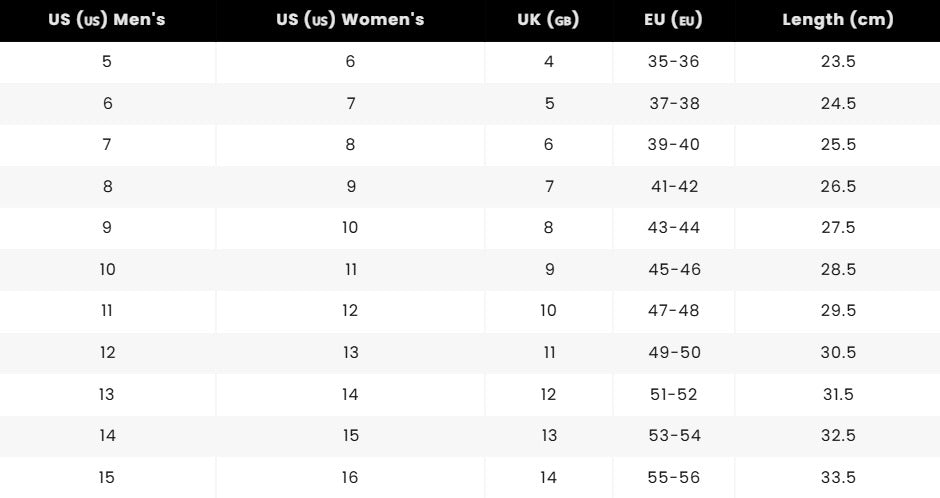Click the EU size 55-56 cell
940x498 pixels.
[673, 478]
